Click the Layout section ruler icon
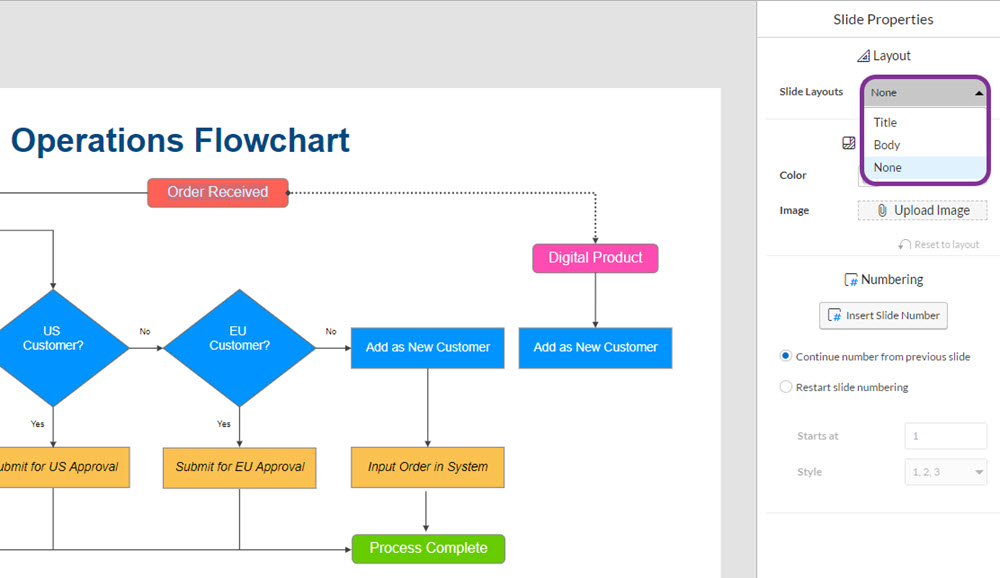The image size is (1000, 578). 863,56
